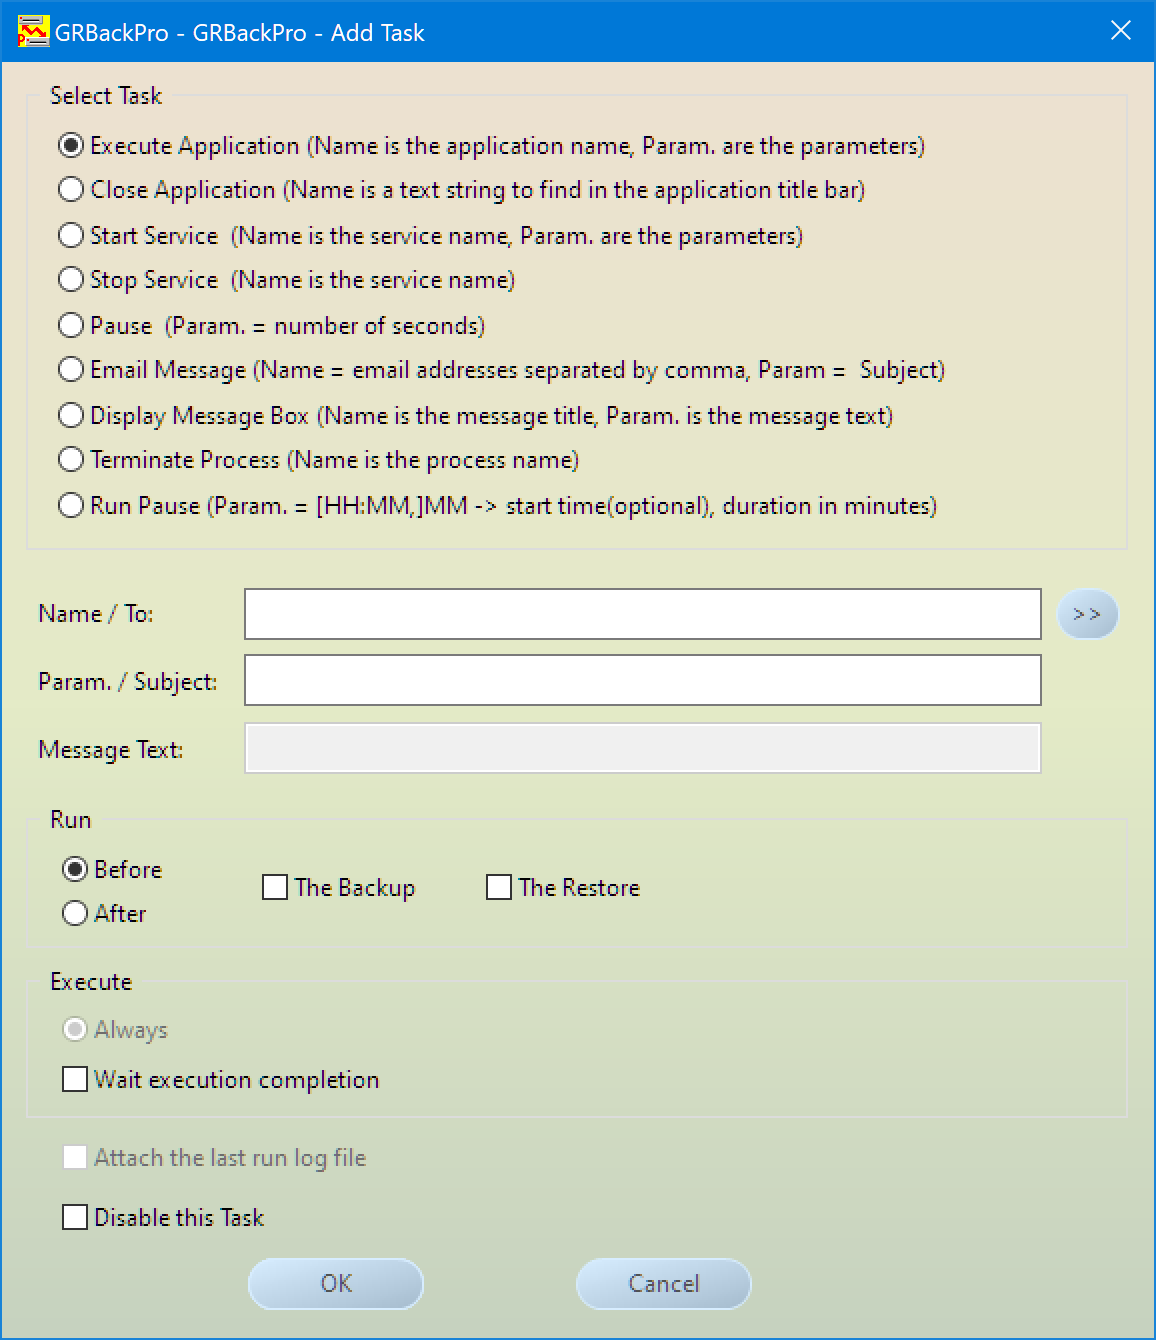
Task: Click the Param. / Subject text field
Action: 642,680
